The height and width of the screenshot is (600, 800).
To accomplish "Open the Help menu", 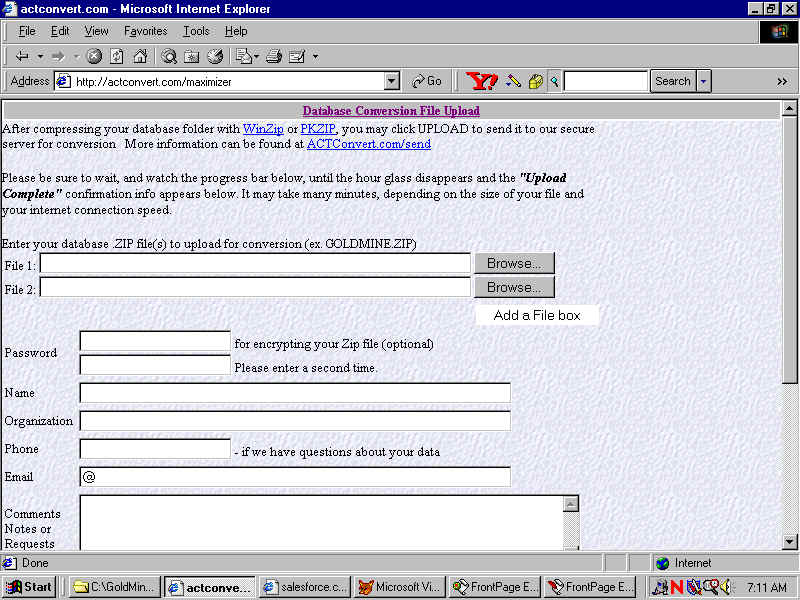I will 236,32.
